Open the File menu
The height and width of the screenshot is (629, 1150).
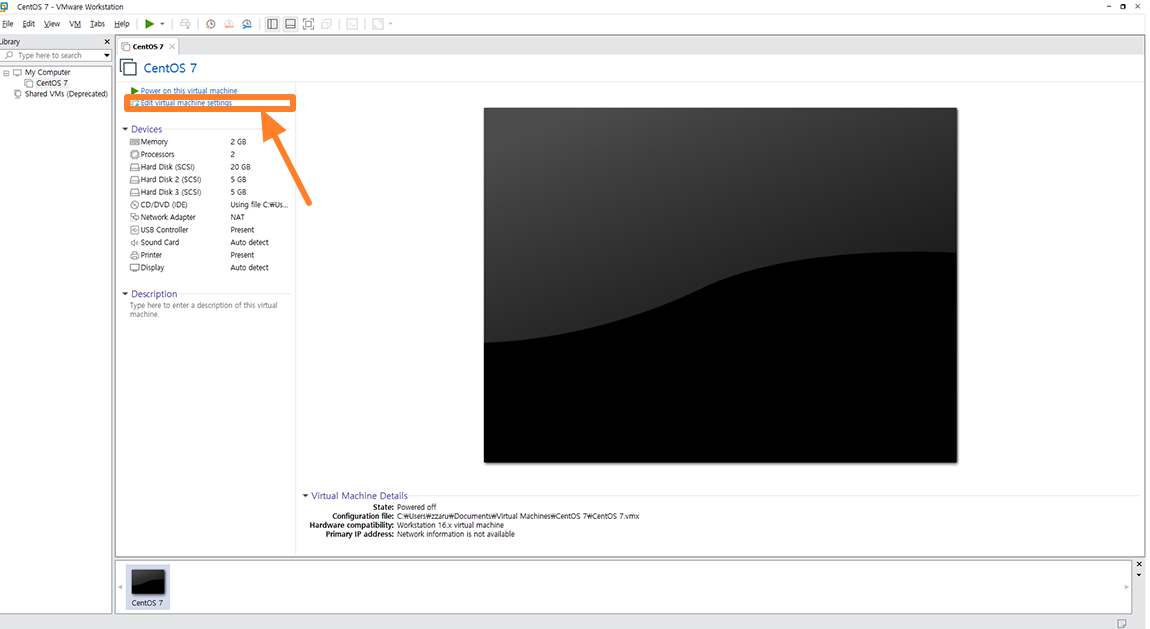(x=8, y=24)
